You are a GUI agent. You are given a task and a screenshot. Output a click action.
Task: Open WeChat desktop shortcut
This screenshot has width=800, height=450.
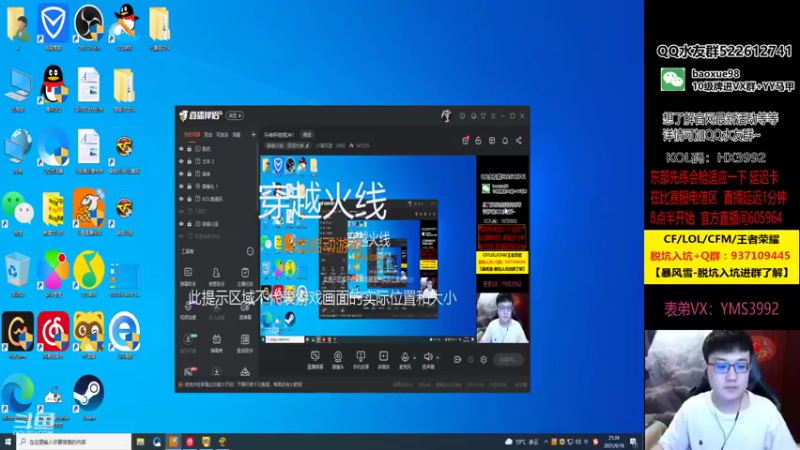pos(18,213)
